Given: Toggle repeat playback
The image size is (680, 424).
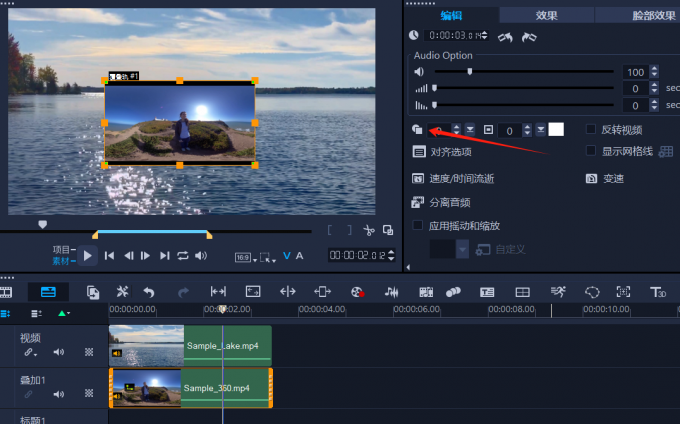Looking at the screenshot, I should [x=183, y=256].
